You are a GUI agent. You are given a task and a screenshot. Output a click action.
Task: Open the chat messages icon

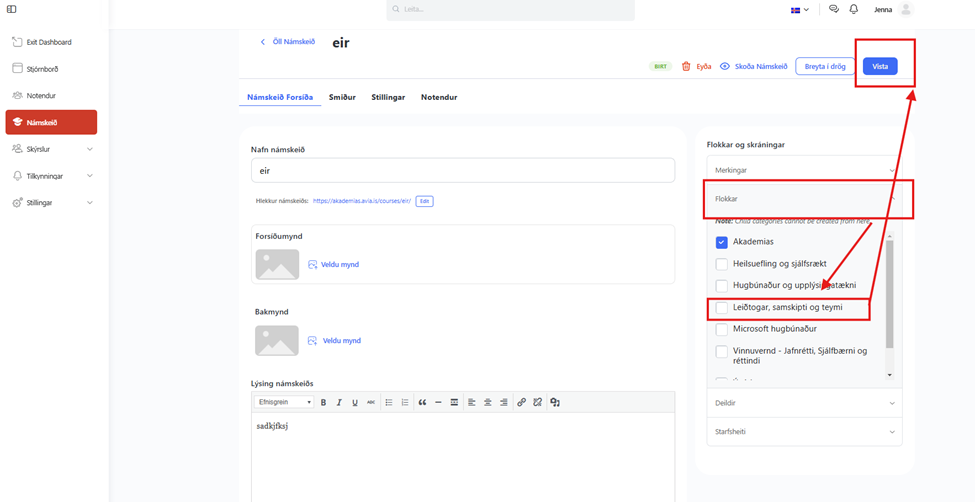click(834, 9)
